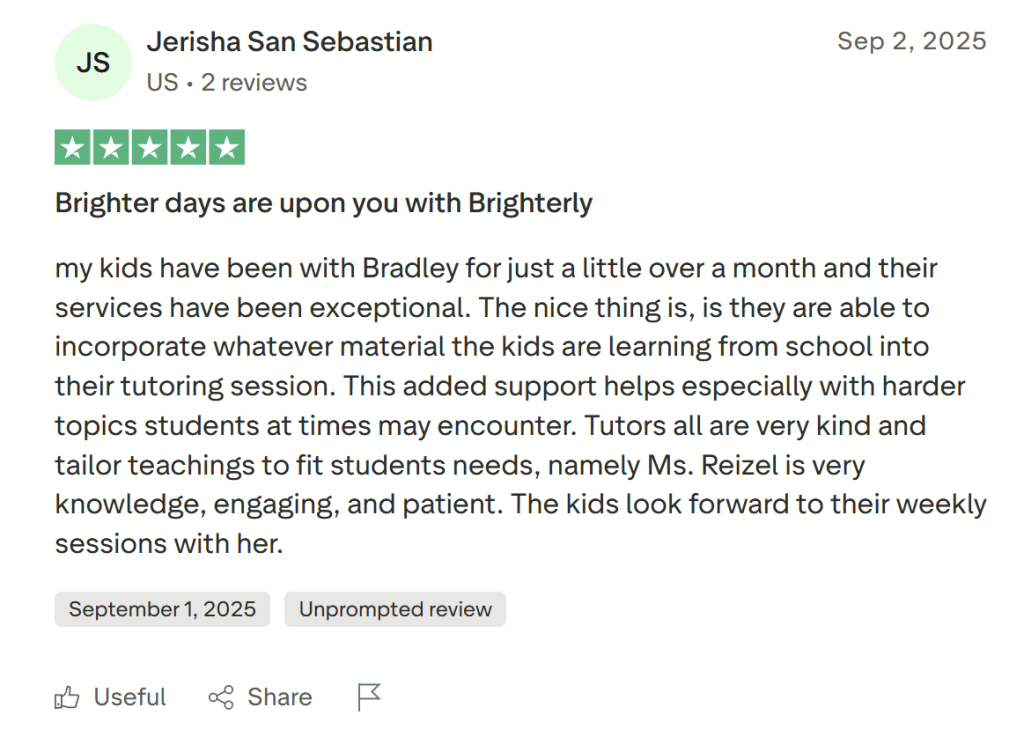Click the thumbs-up Useful icon
Image resolution: width=1024 pixels, height=744 pixels.
tap(67, 697)
